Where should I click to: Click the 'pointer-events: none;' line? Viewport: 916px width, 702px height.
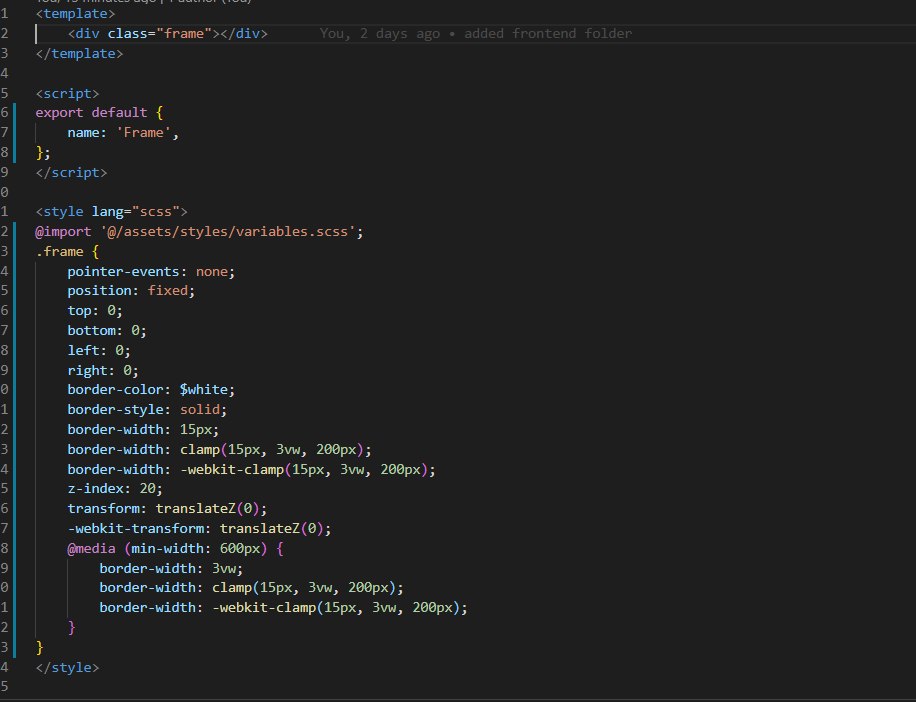pos(151,272)
